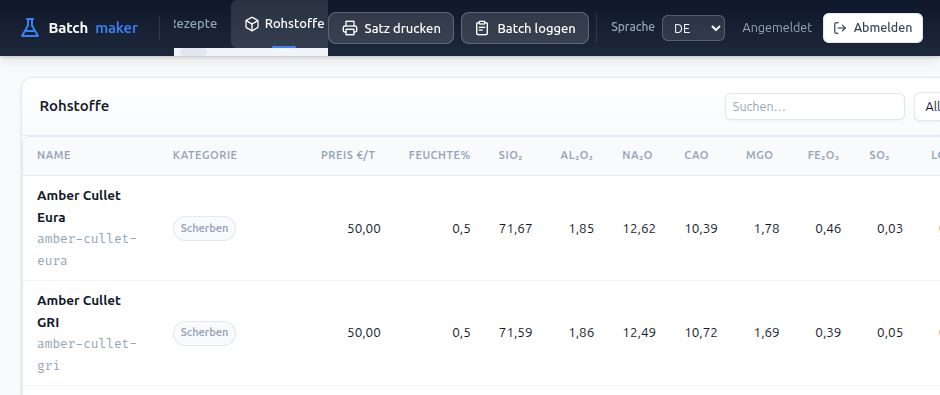Click the Abmelden button

pos(873,28)
